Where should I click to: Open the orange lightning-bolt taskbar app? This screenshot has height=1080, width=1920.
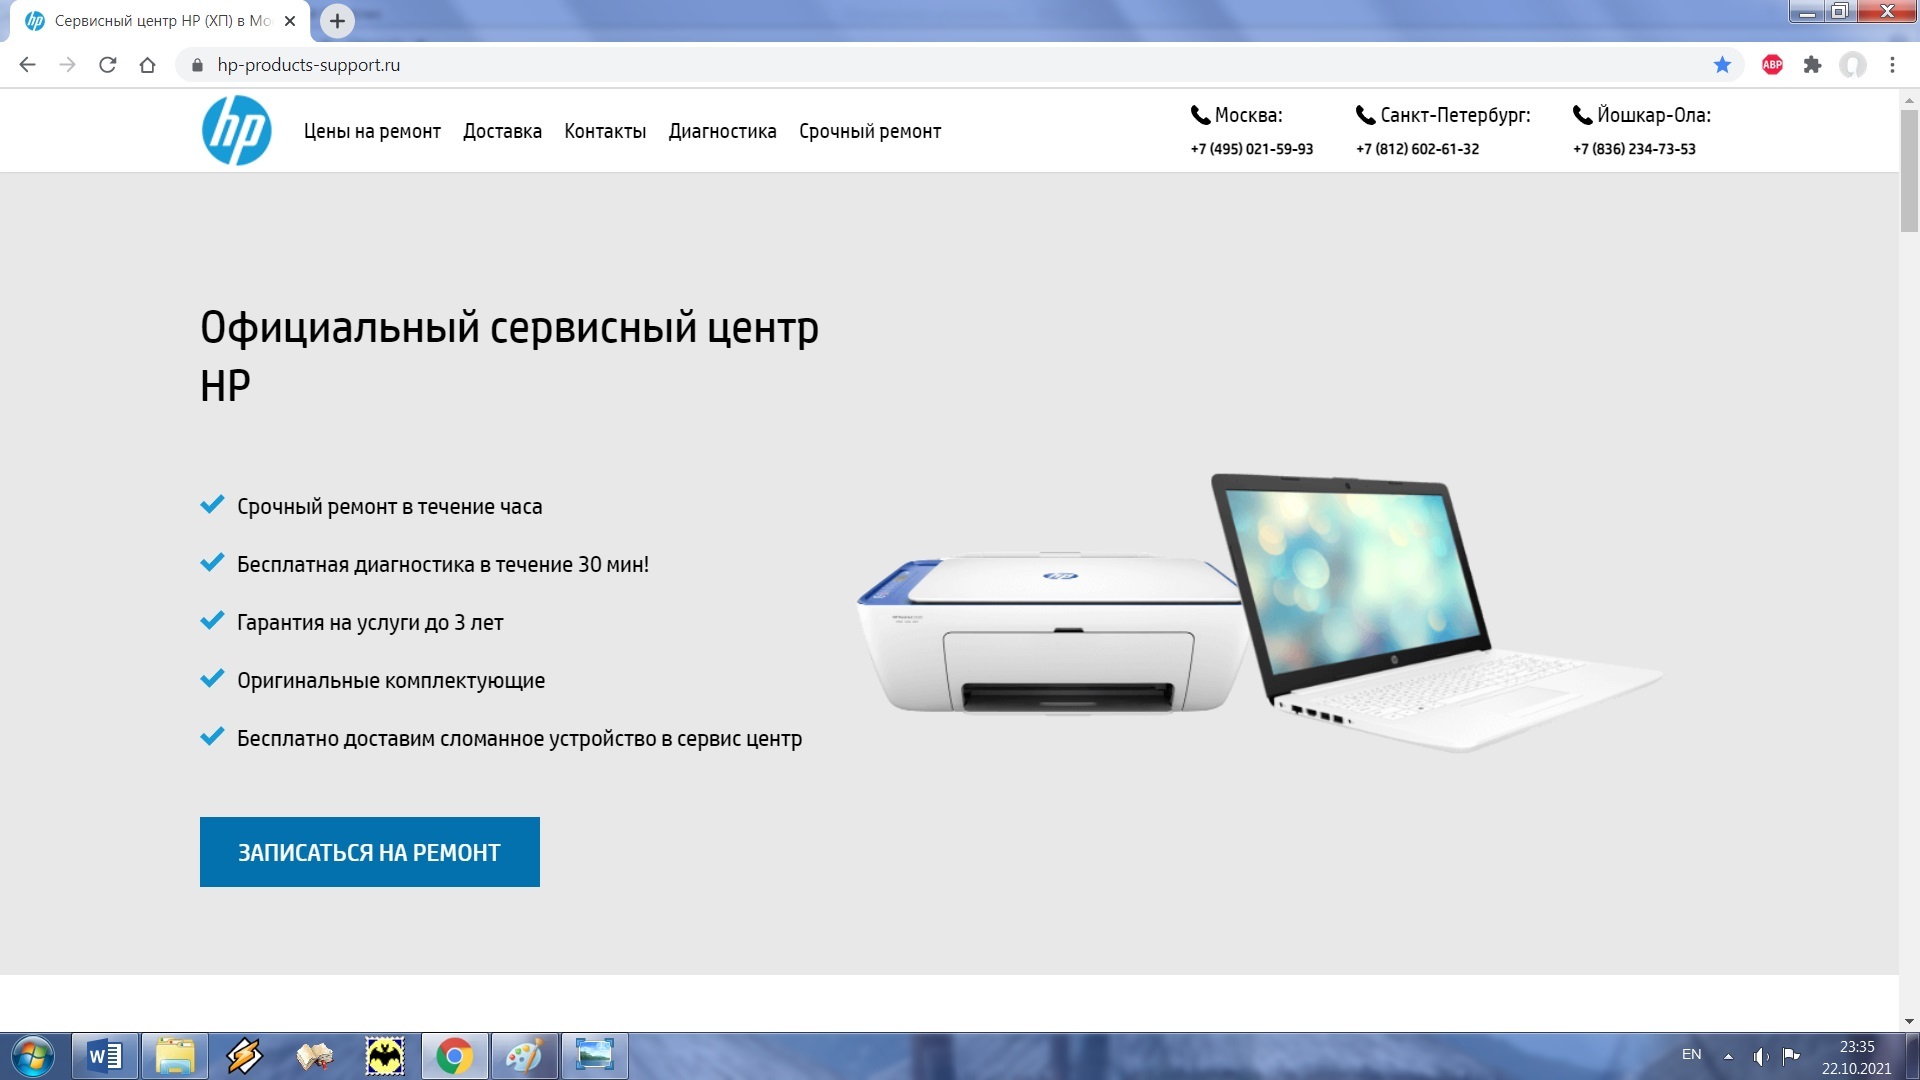pyautogui.click(x=244, y=1056)
